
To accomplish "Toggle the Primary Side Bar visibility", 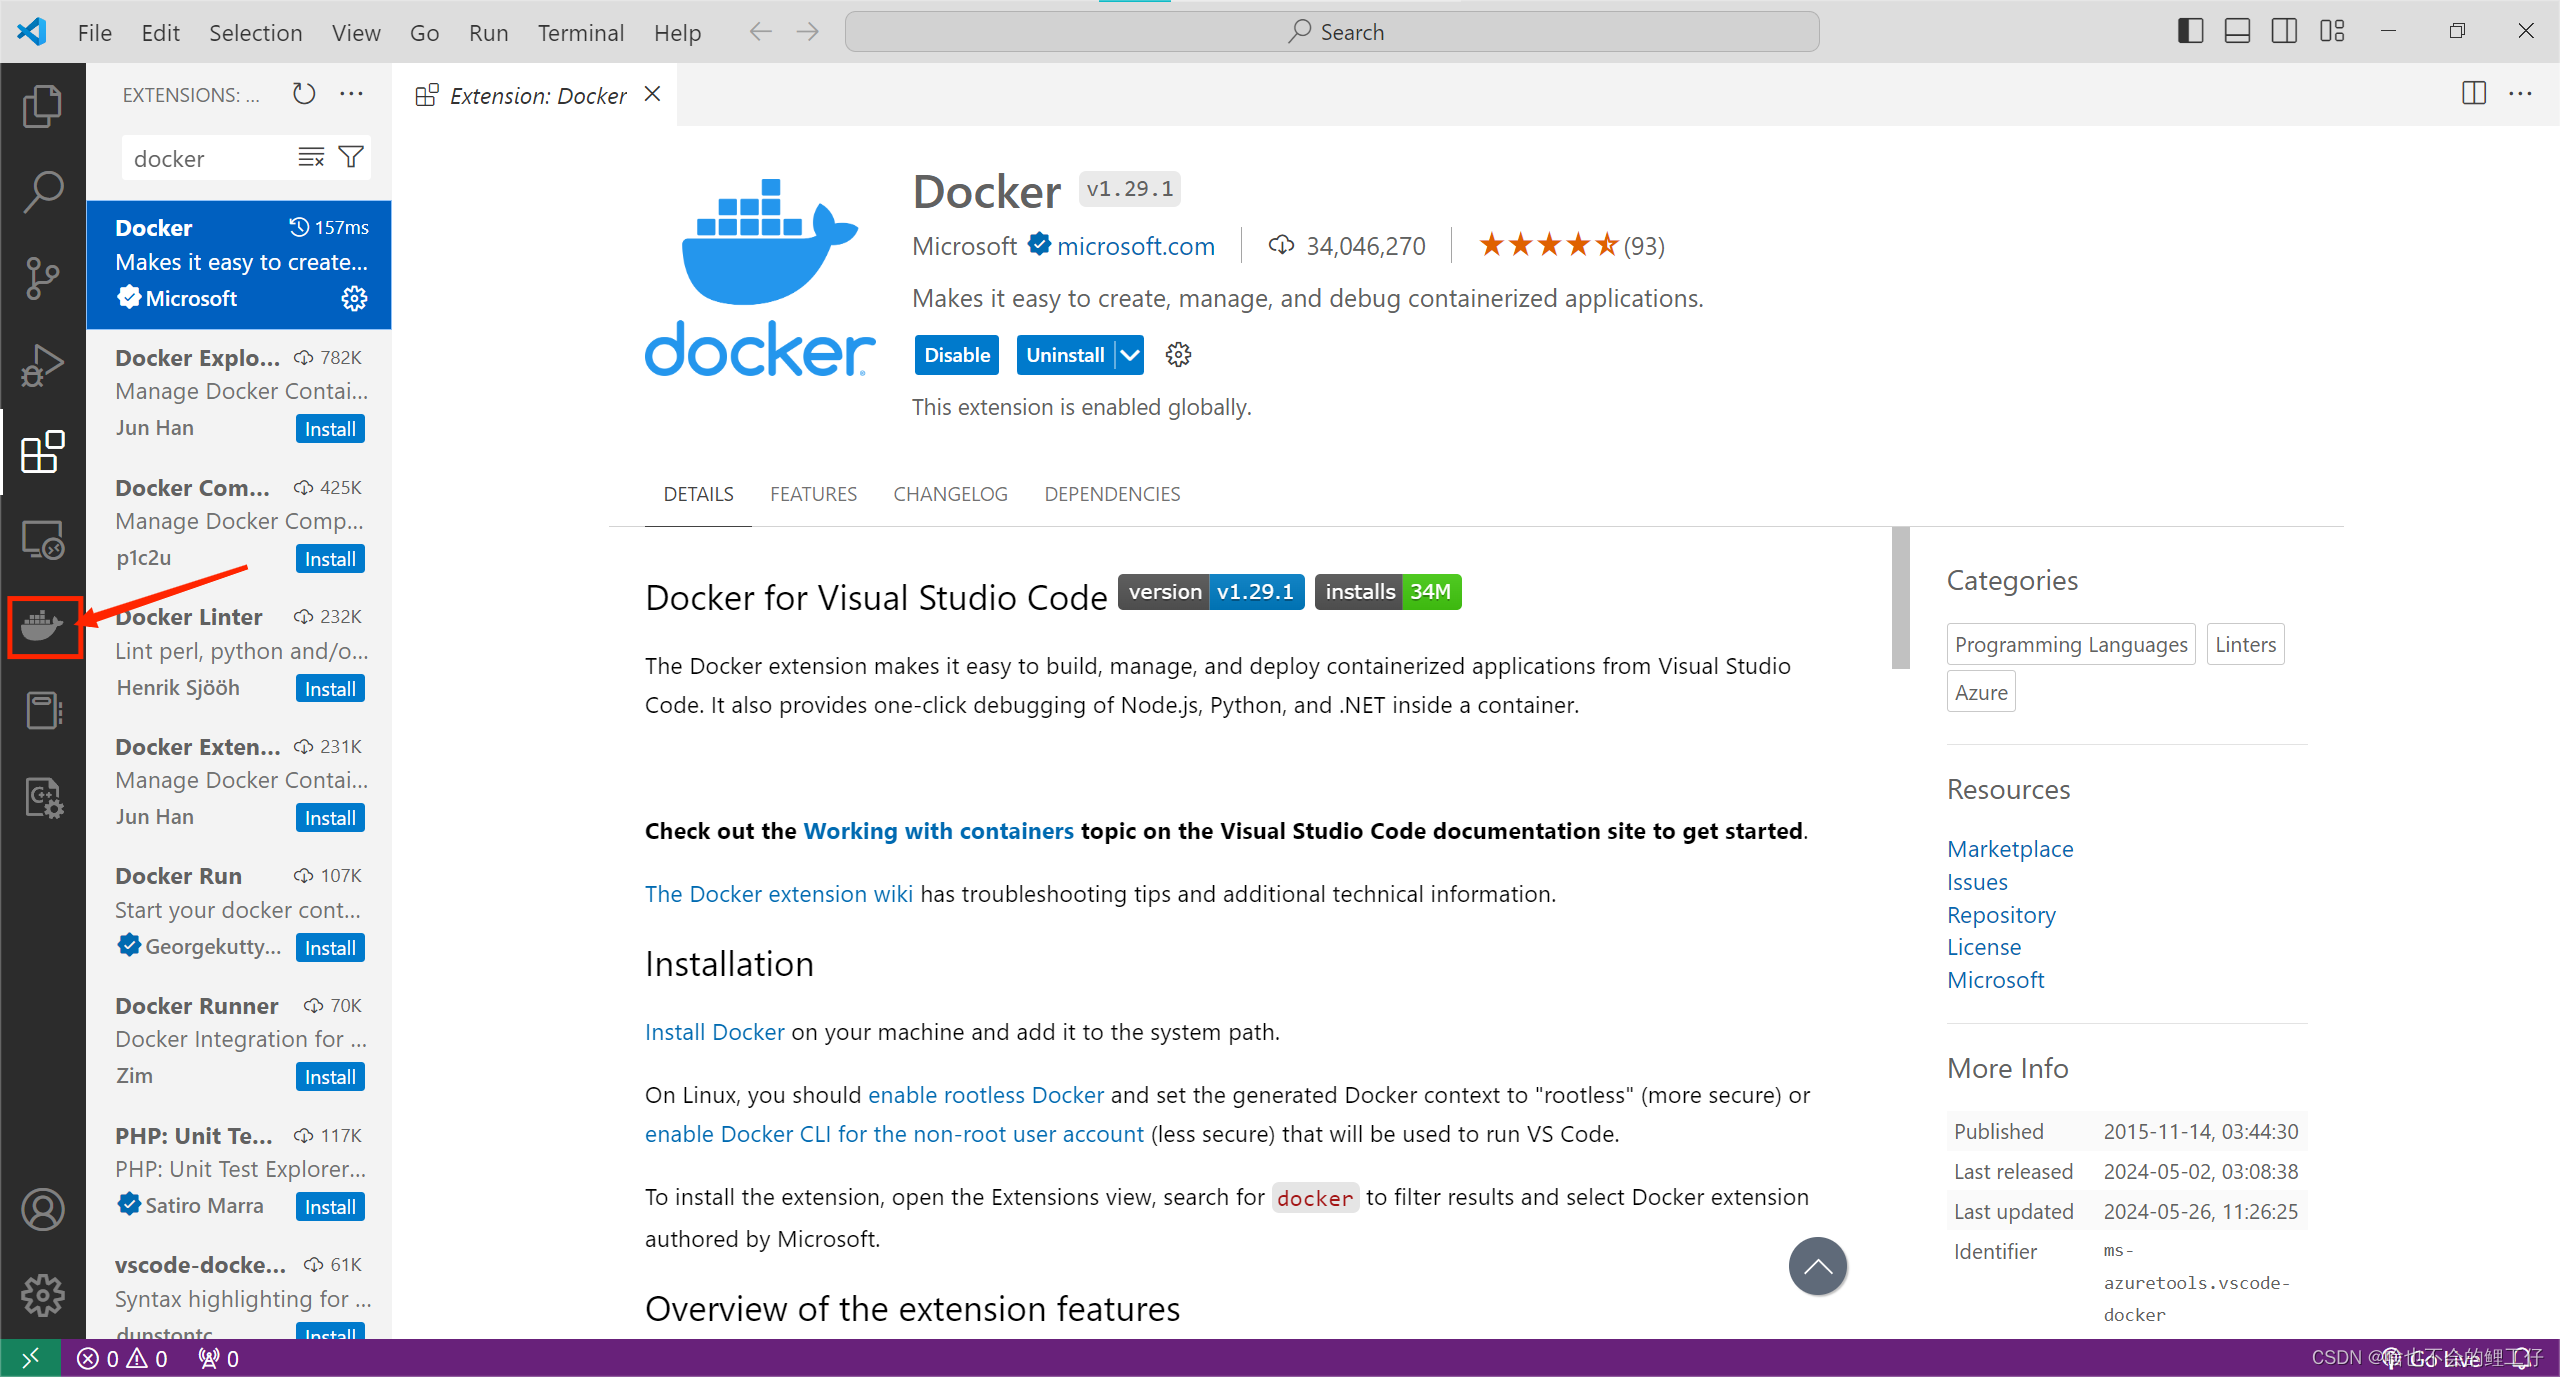I will pyautogui.click(x=2190, y=31).
